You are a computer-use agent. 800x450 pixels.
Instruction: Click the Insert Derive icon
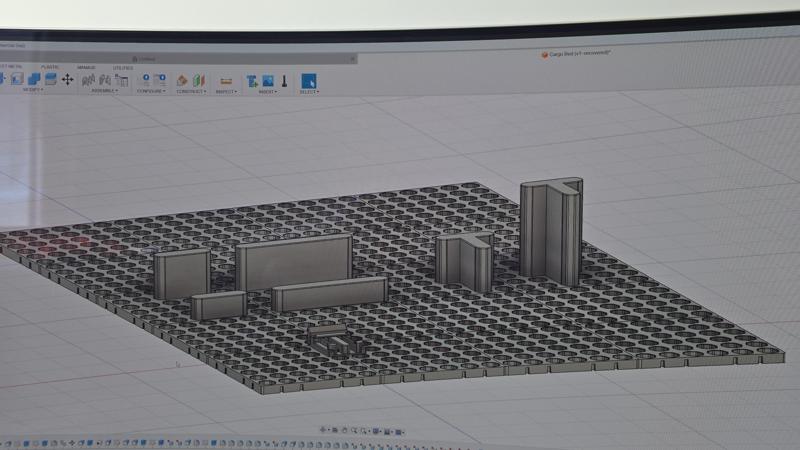click(252, 81)
